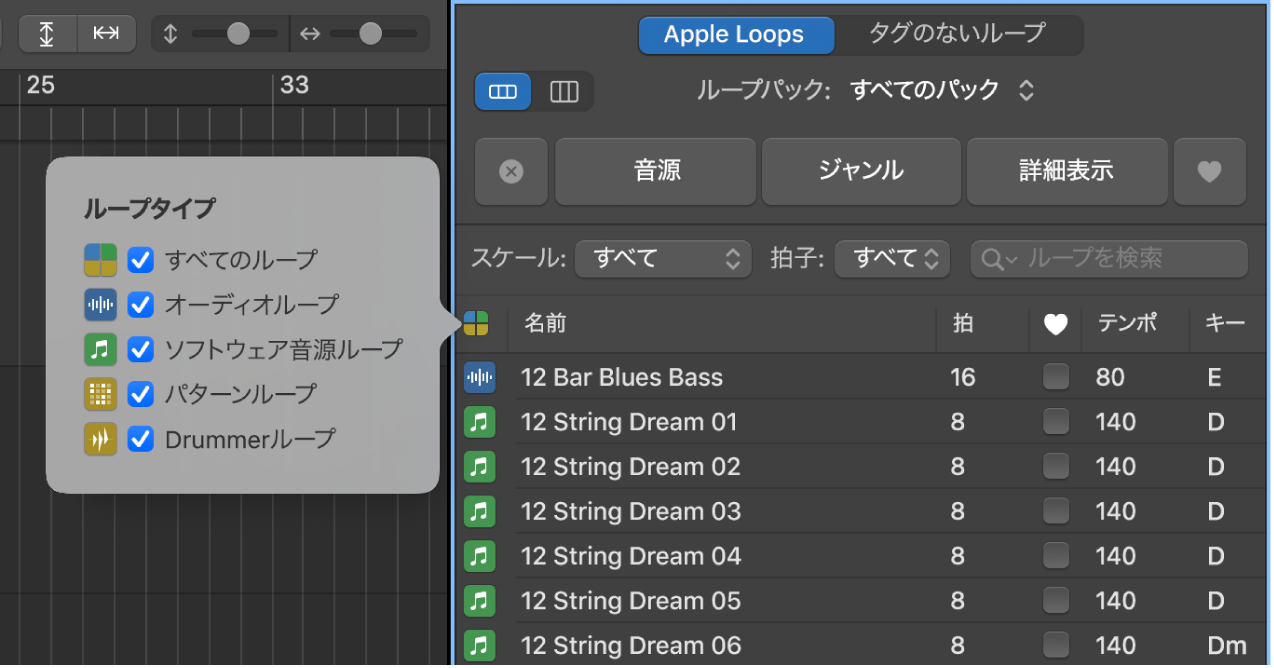Select the button view icon
The height and width of the screenshot is (668, 1274).
click(x=503, y=92)
